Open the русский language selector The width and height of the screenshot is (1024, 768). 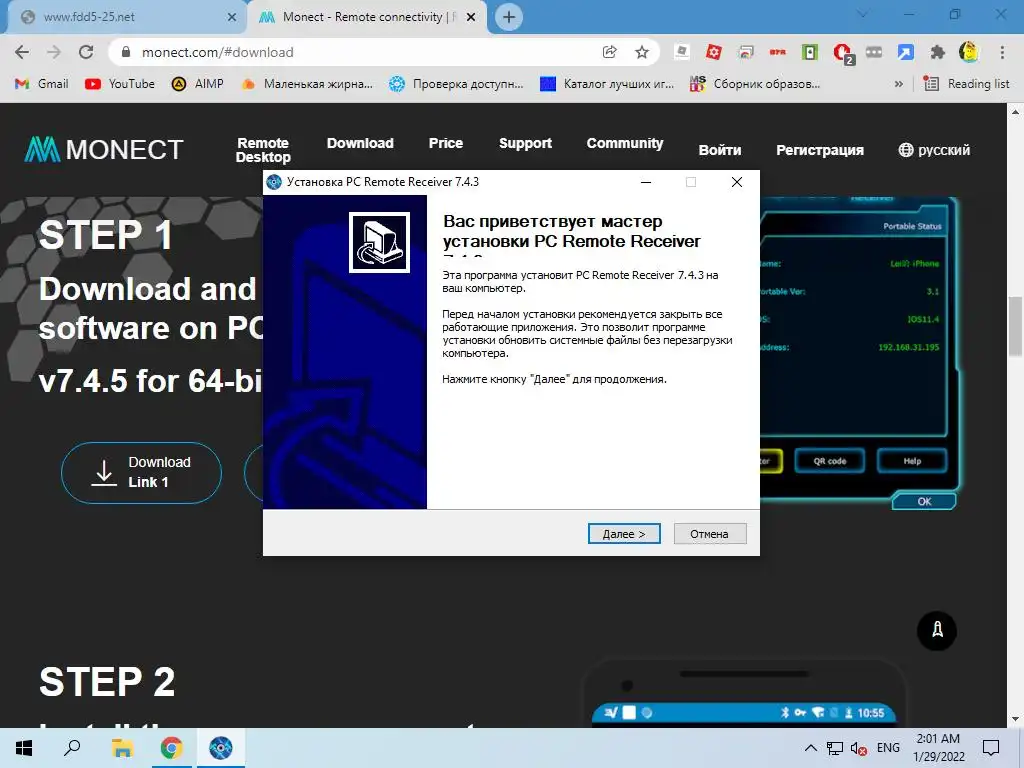tap(934, 150)
